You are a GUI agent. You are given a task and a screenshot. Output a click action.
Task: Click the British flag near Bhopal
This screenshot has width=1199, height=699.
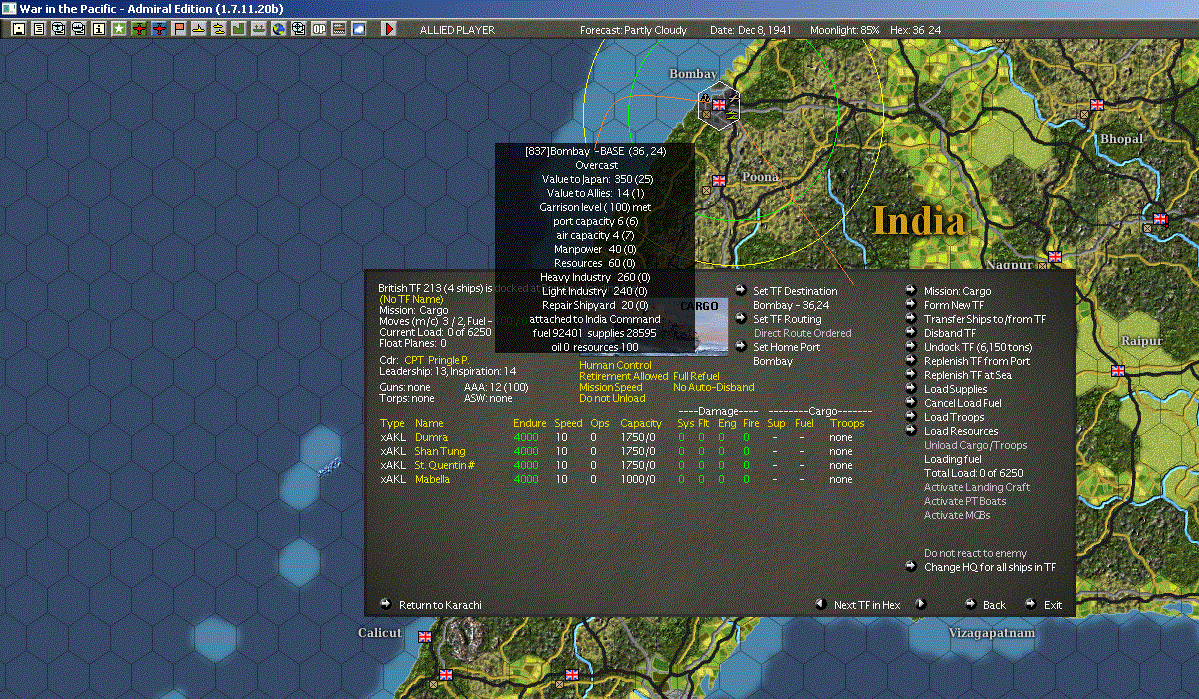(1097, 105)
